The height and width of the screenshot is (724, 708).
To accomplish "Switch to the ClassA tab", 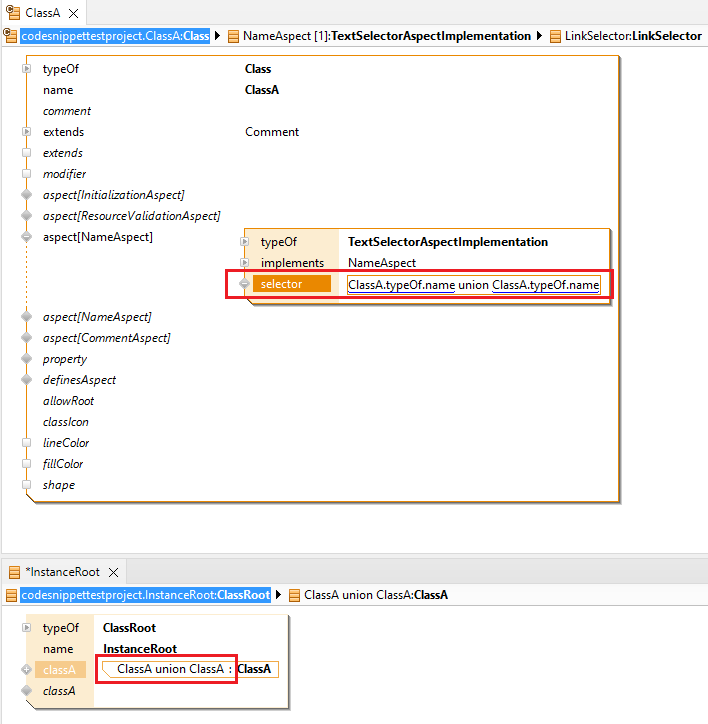I will pos(42,13).
